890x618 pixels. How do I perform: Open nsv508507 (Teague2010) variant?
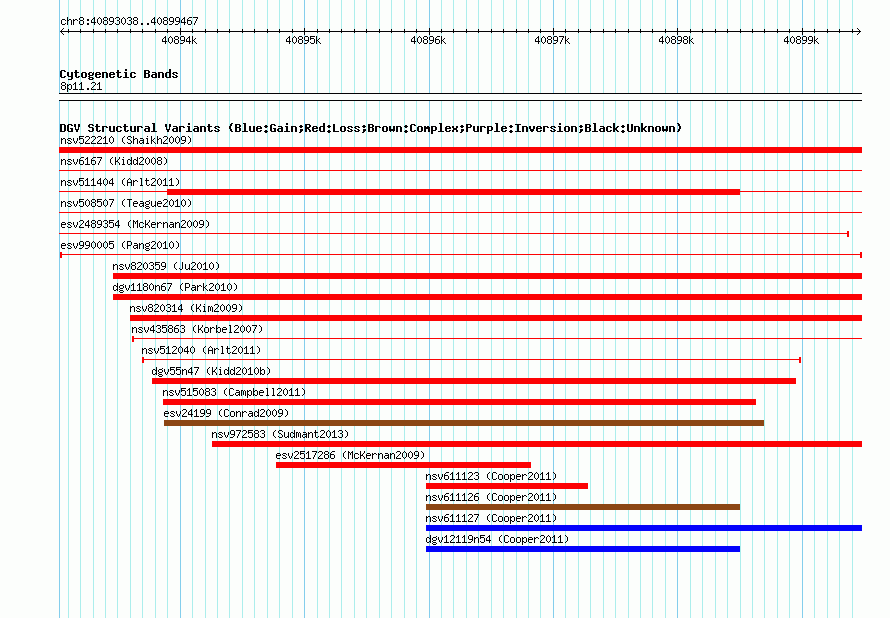126,203
